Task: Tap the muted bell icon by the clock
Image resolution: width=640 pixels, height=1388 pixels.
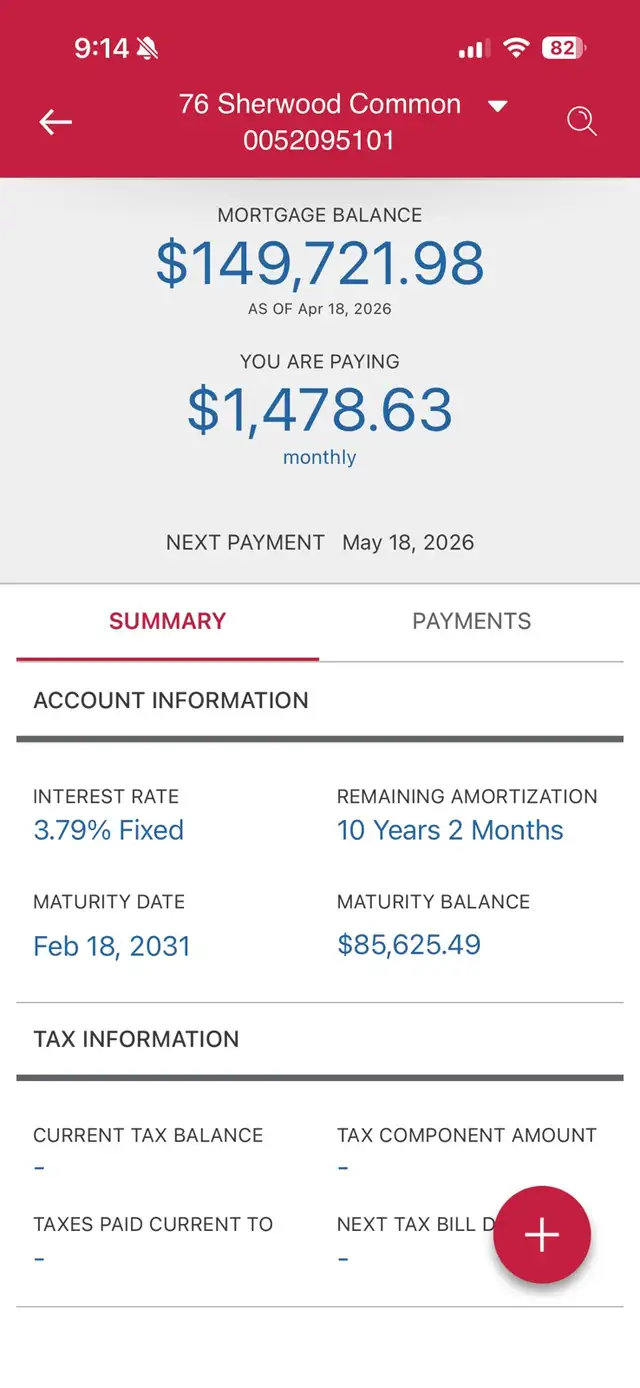Action: 148,48
